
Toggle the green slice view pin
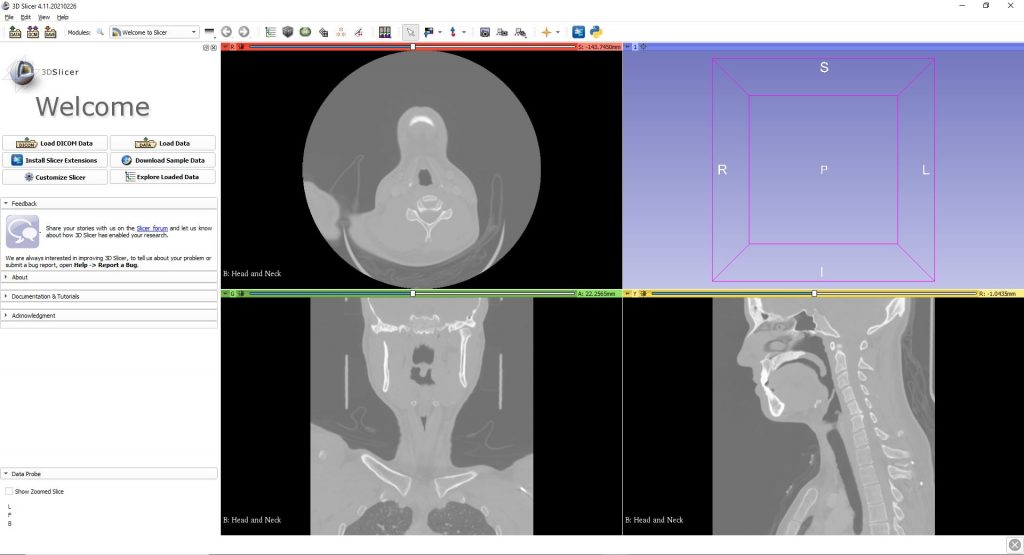[x=225, y=294]
